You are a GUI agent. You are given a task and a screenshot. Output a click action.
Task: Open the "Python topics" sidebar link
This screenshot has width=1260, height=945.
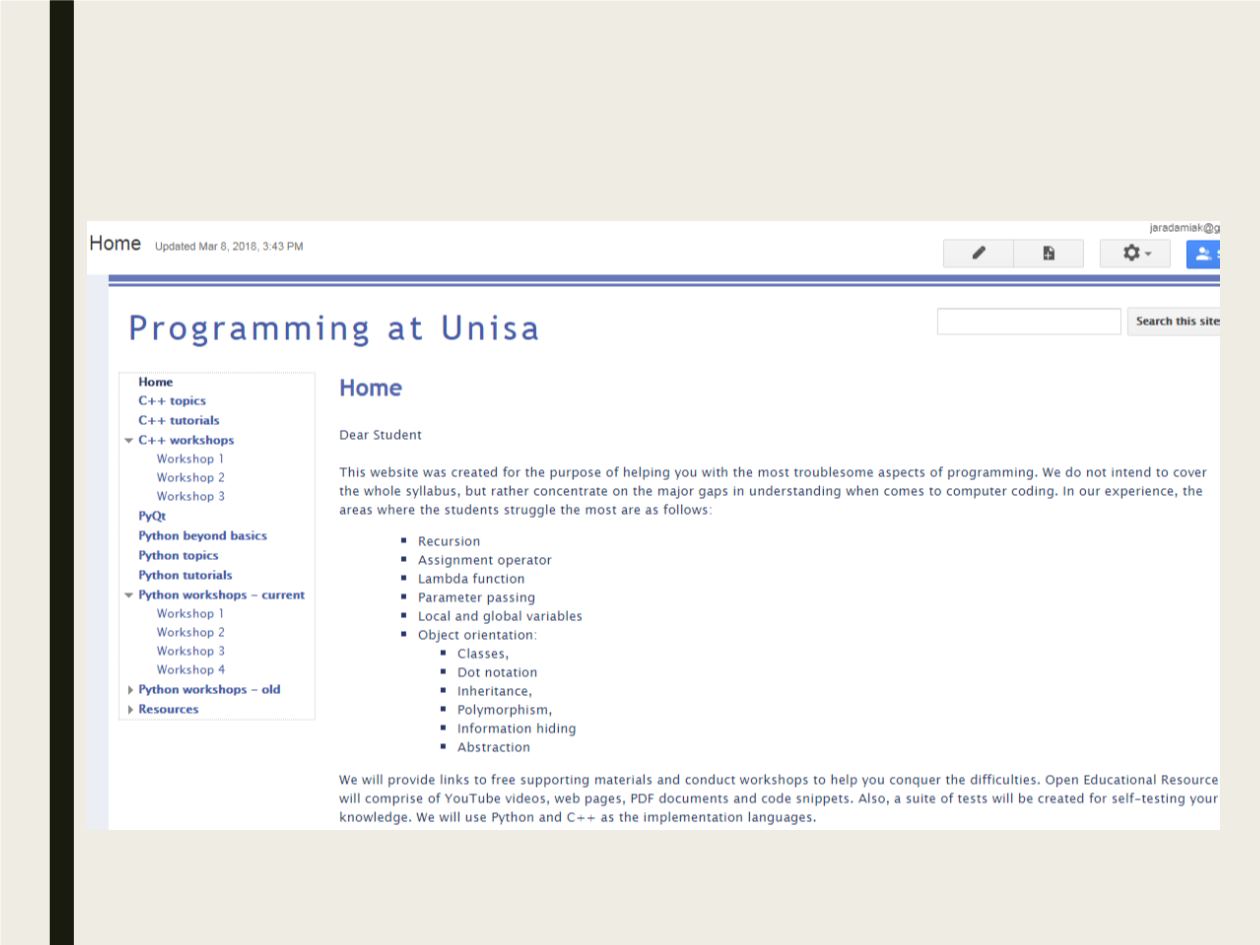(178, 555)
